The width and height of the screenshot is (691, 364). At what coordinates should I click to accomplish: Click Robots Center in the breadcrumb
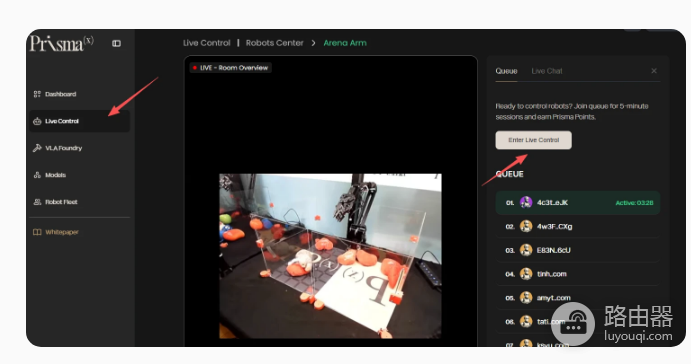tap(275, 43)
